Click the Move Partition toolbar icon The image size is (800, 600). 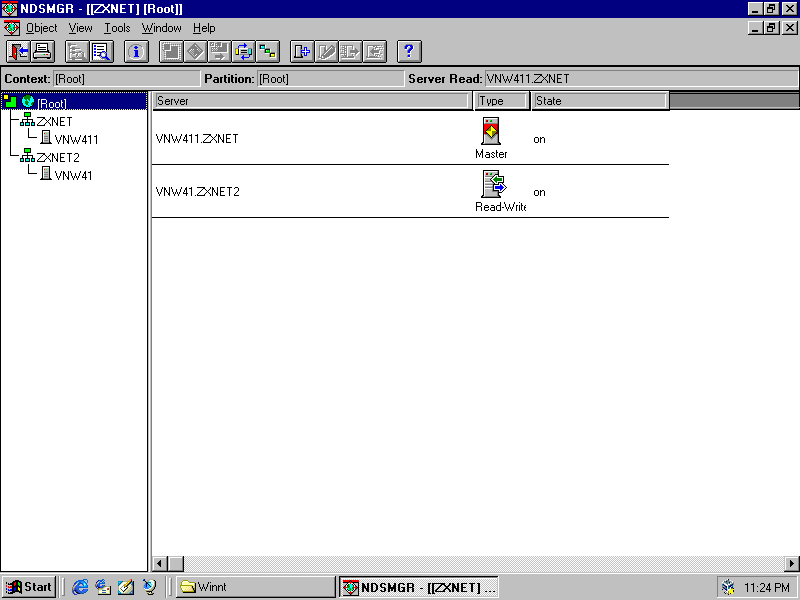[x=219, y=52]
